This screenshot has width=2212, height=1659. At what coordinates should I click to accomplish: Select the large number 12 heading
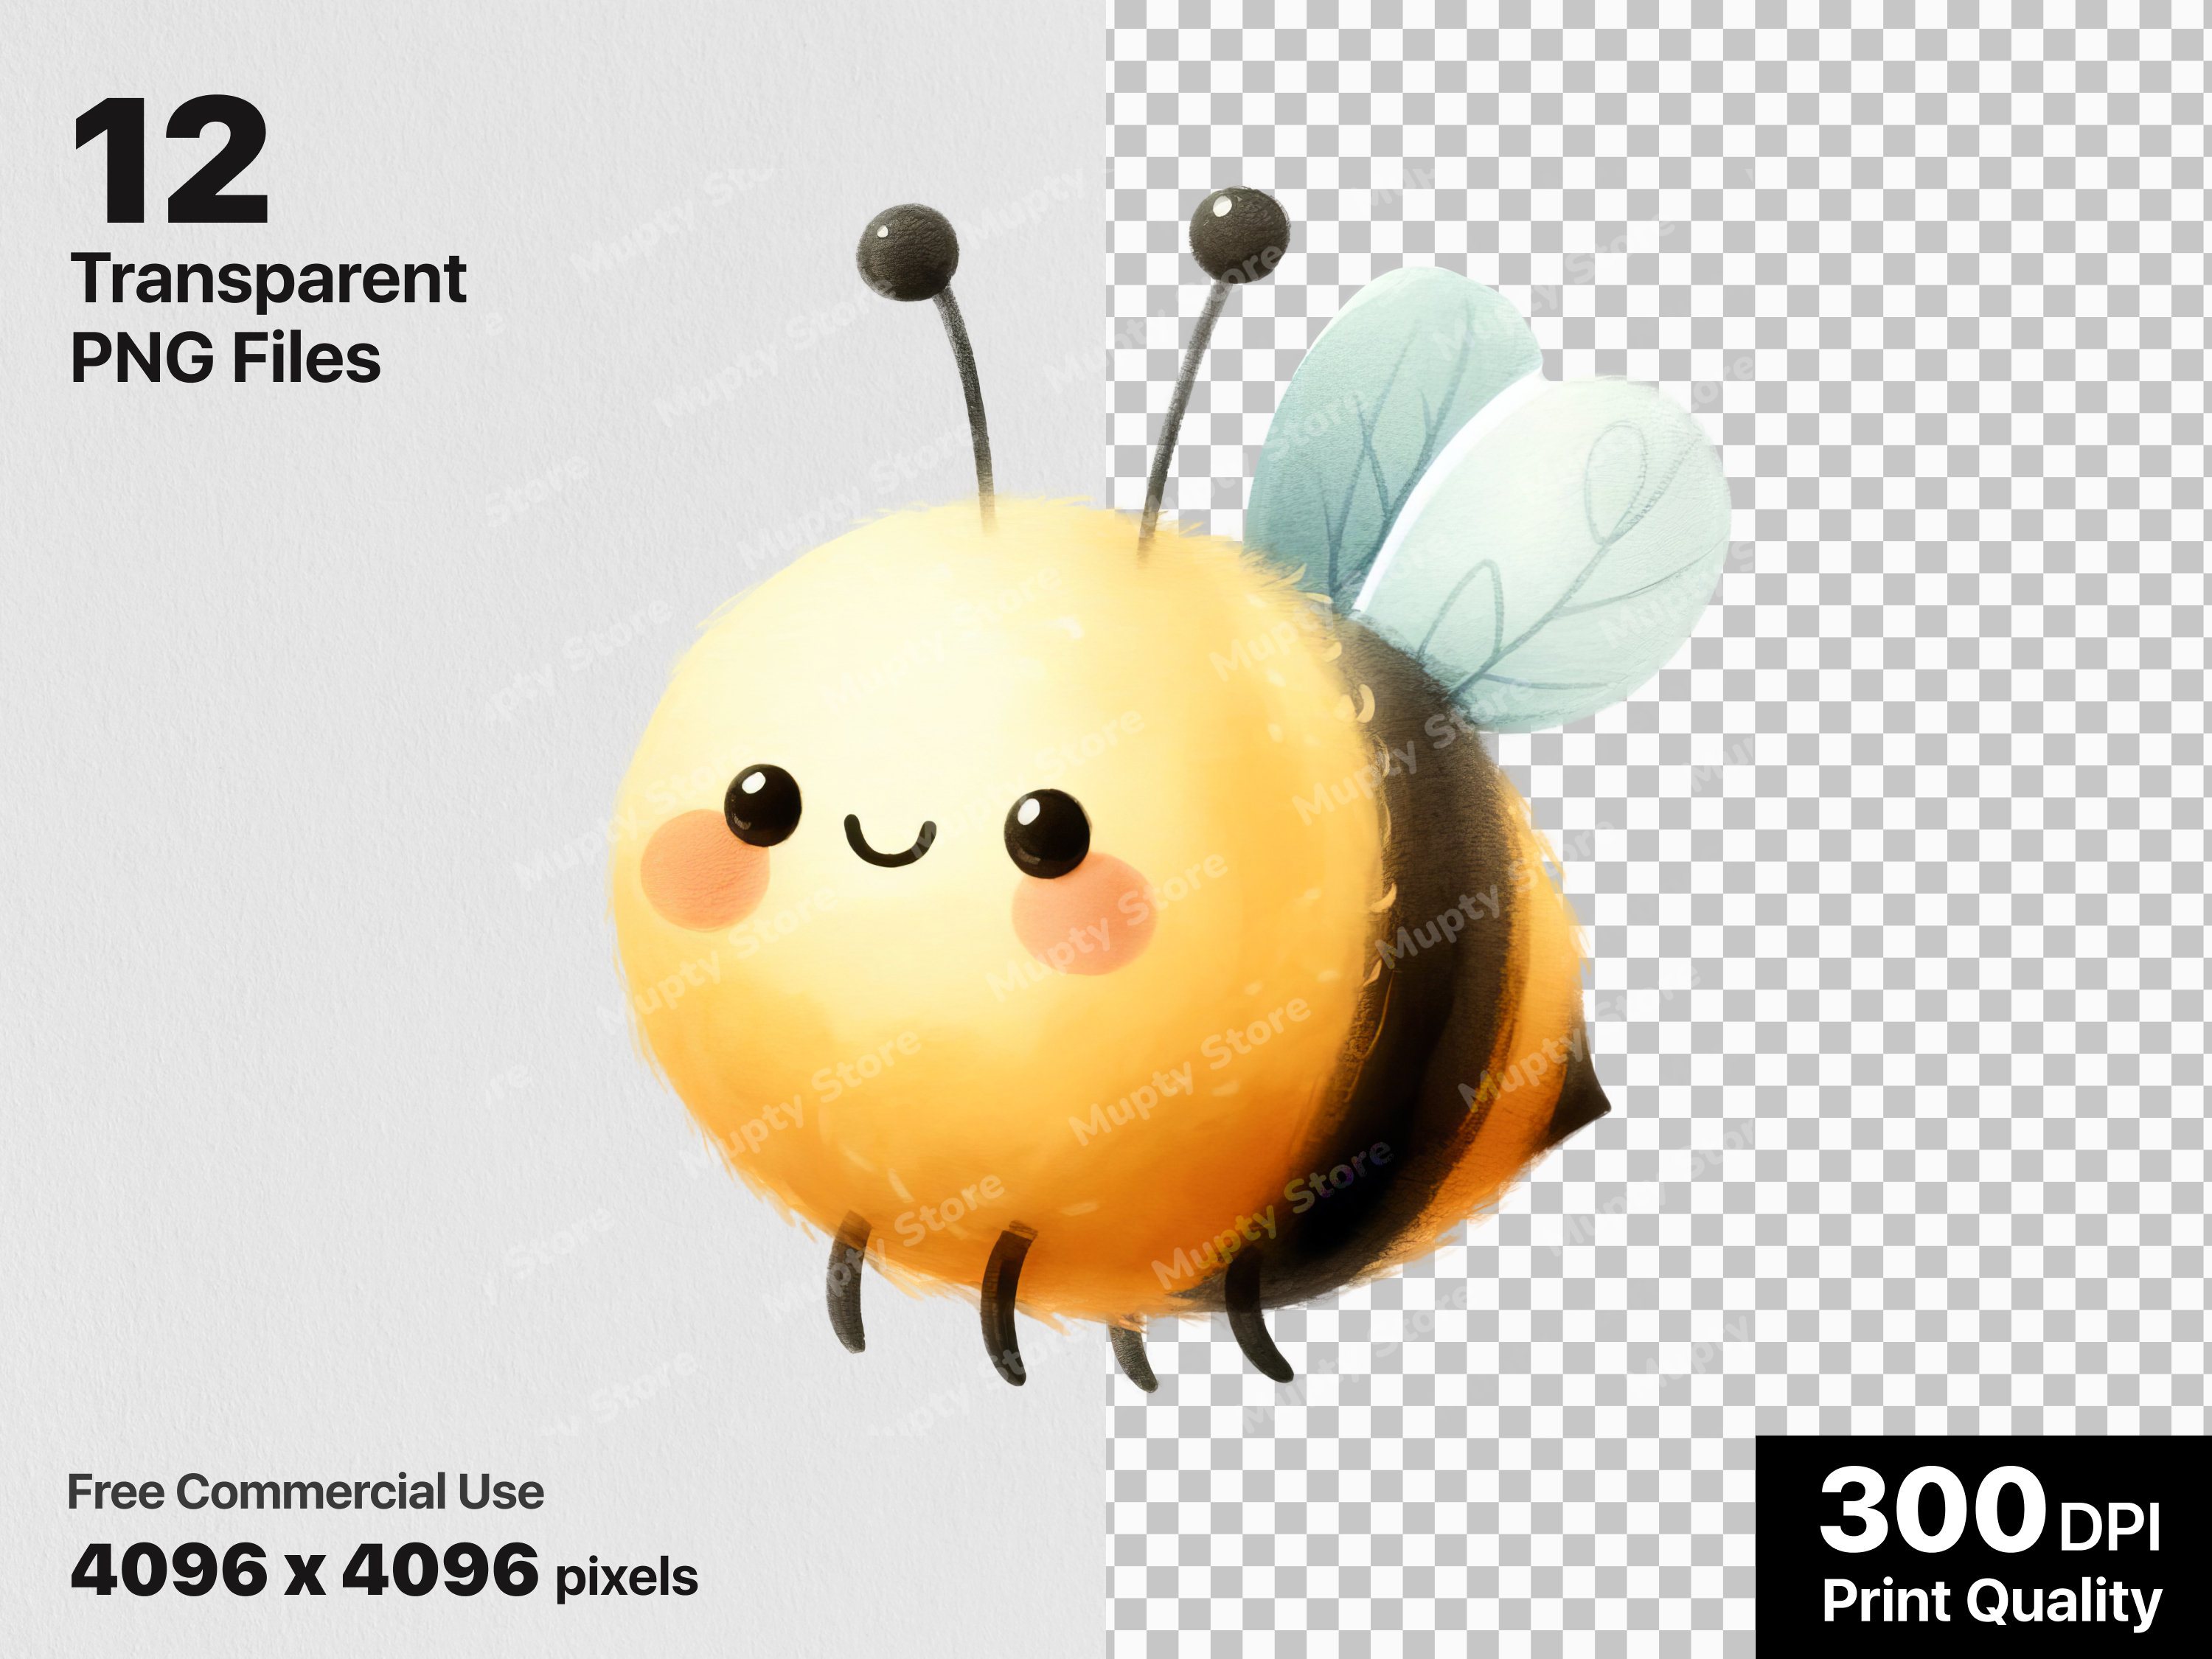pyautogui.click(x=170, y=160)
